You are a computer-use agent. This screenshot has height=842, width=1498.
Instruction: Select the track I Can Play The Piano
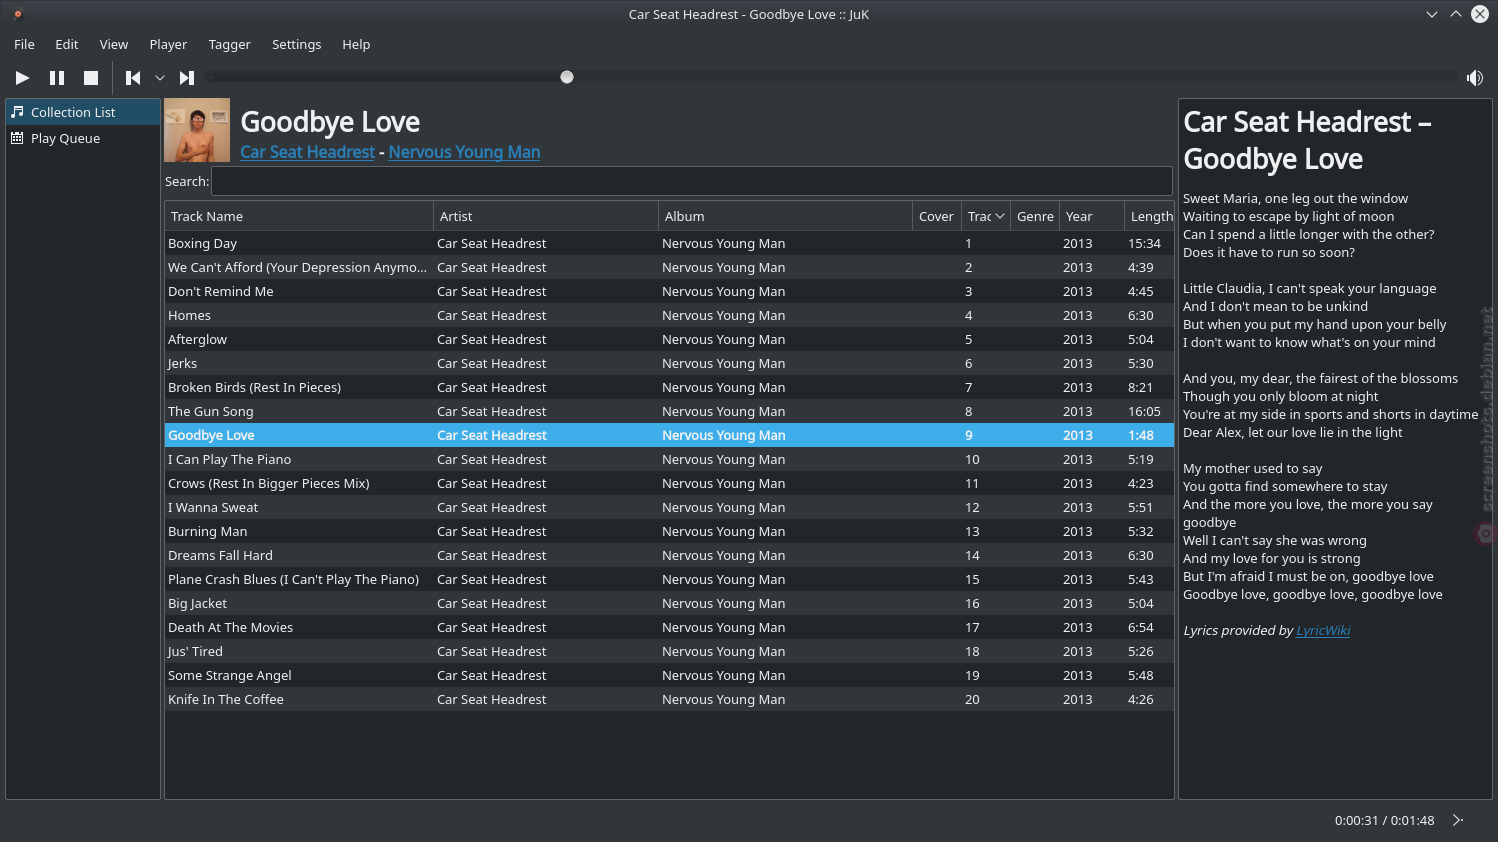(x=669, y=459)
